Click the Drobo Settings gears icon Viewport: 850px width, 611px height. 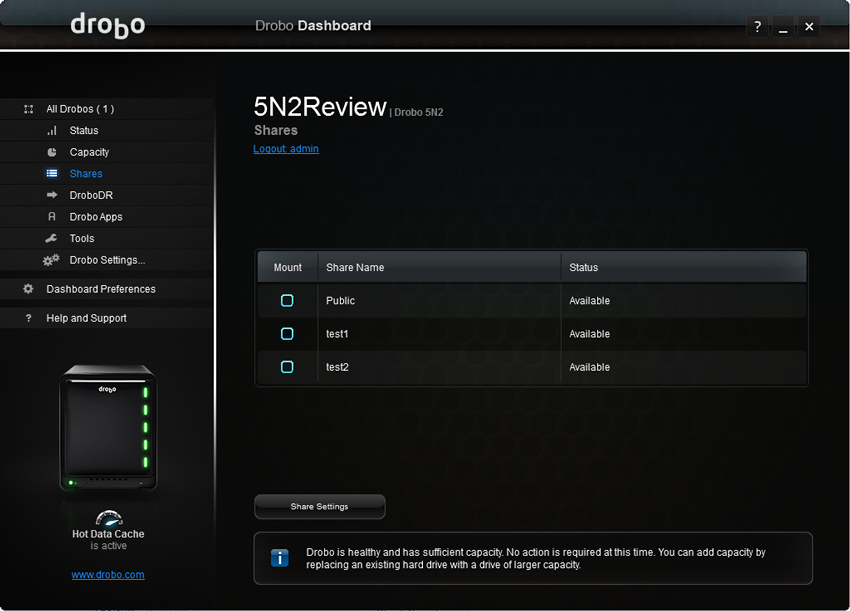[x=51, y=260]
